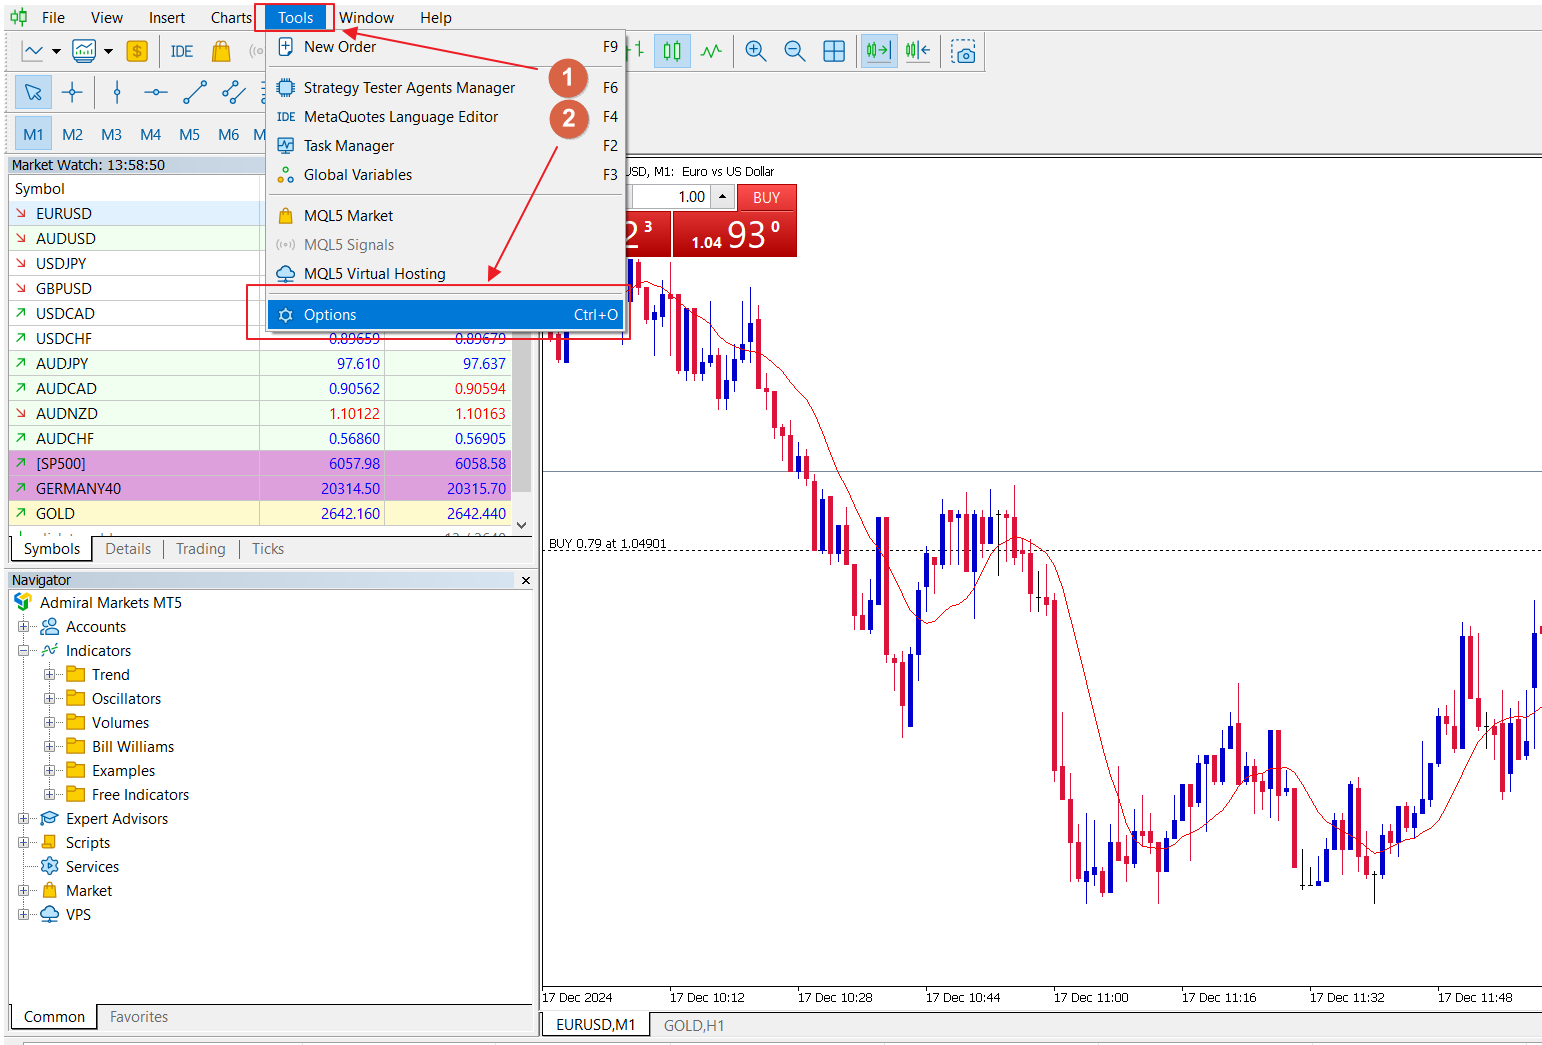The width and height of the screenshot is (1542, 1045).
Task: Click the Admiral Markets MT5 logo icon
Action: (23, 603)
